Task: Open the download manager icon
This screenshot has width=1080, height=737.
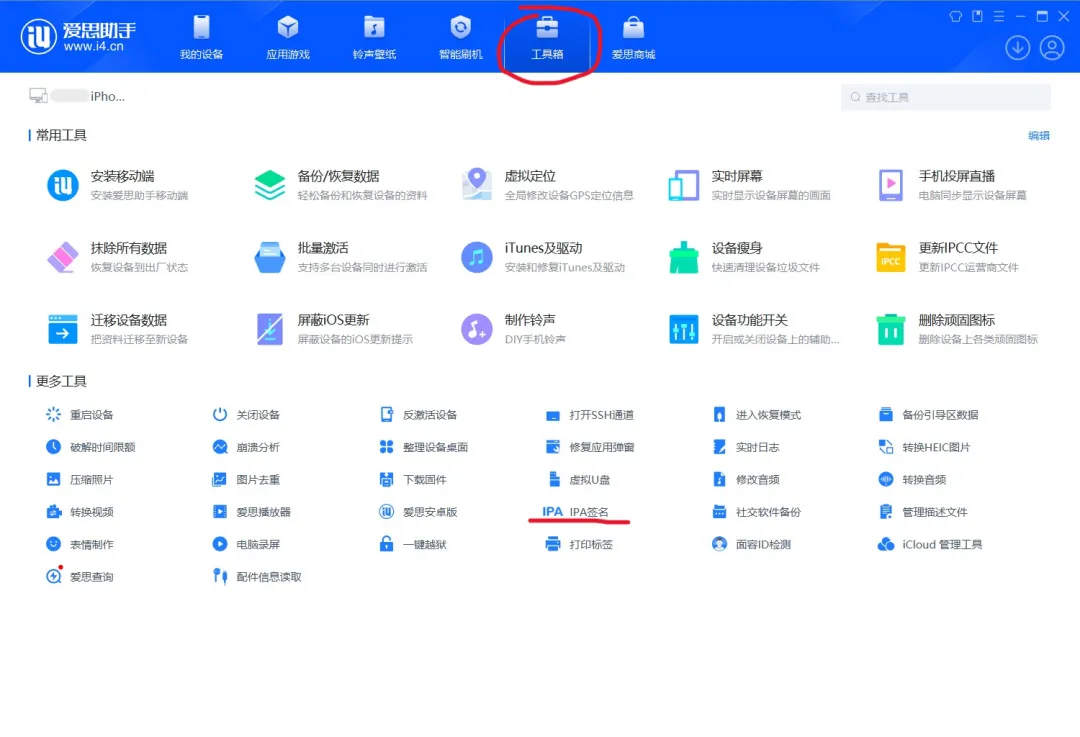Action: [1017, 48]
